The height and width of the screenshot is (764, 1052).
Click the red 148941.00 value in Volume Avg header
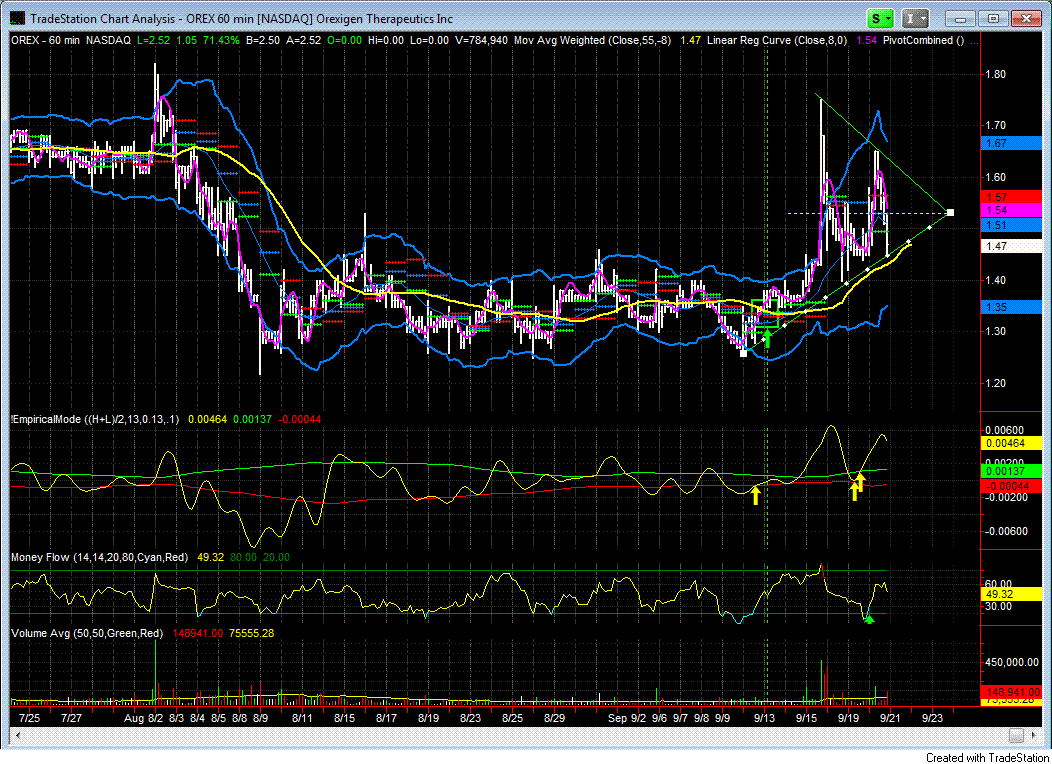197,633
